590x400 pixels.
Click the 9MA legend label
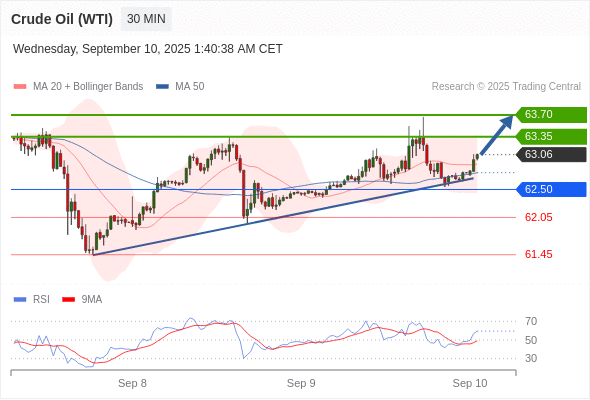tap(92, 300)
